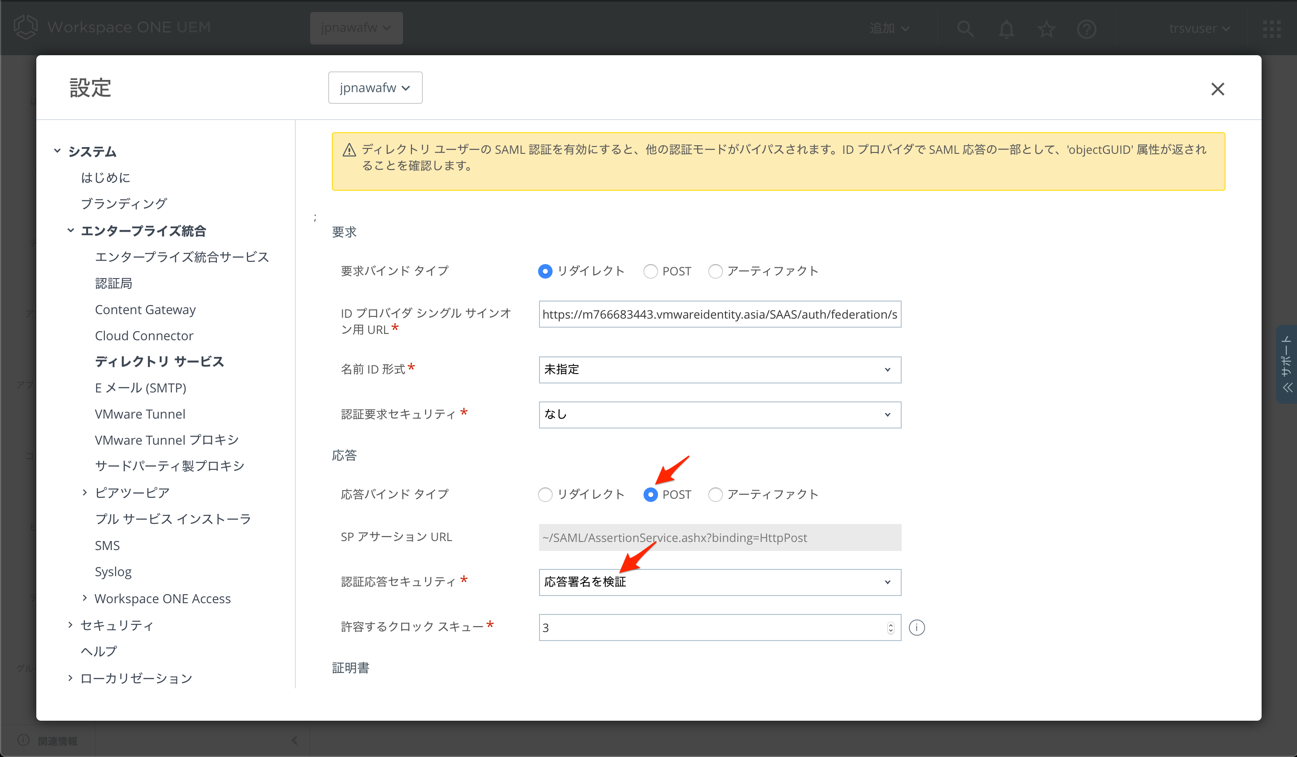Screen dimensions: 1297x757
Task: Open VMware Tunnel プロキシ settings
Action: pos(167,440)
